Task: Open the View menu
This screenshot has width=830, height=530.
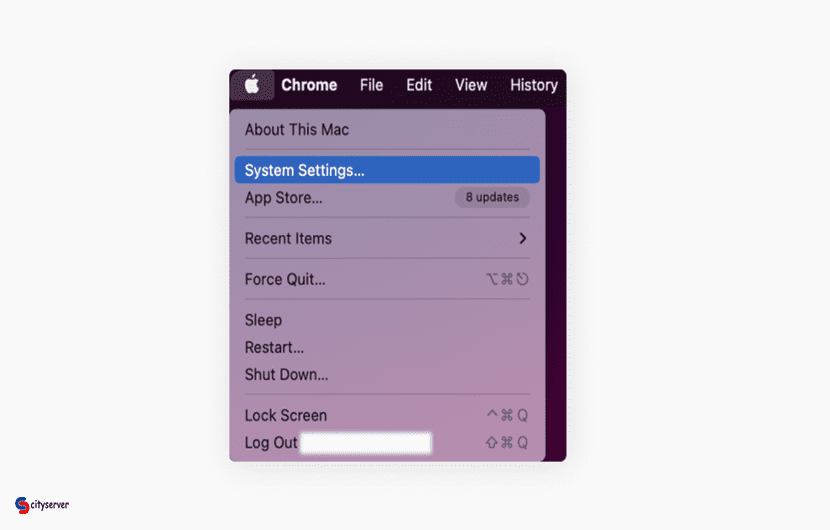Action: [471, 85]
